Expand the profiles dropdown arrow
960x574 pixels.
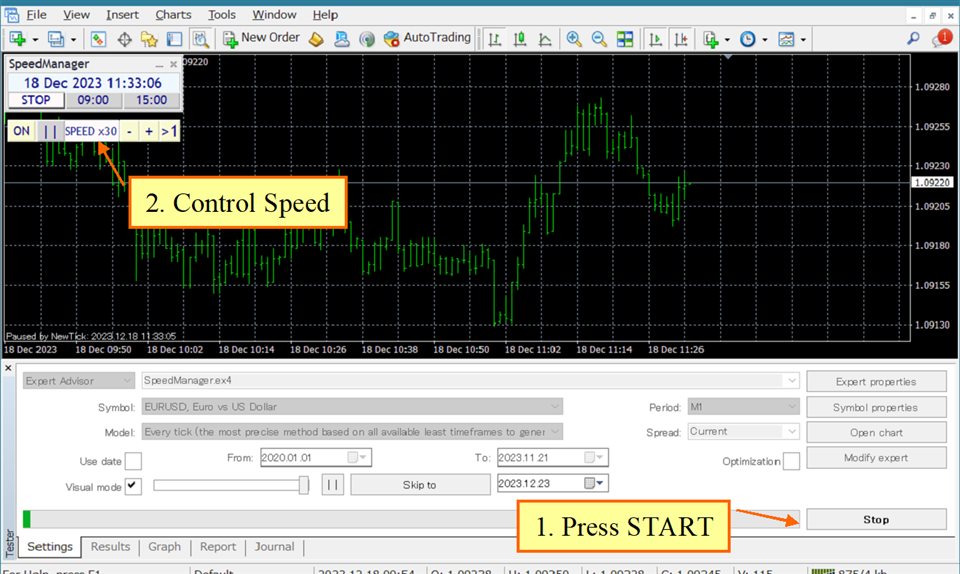(73, 40)
